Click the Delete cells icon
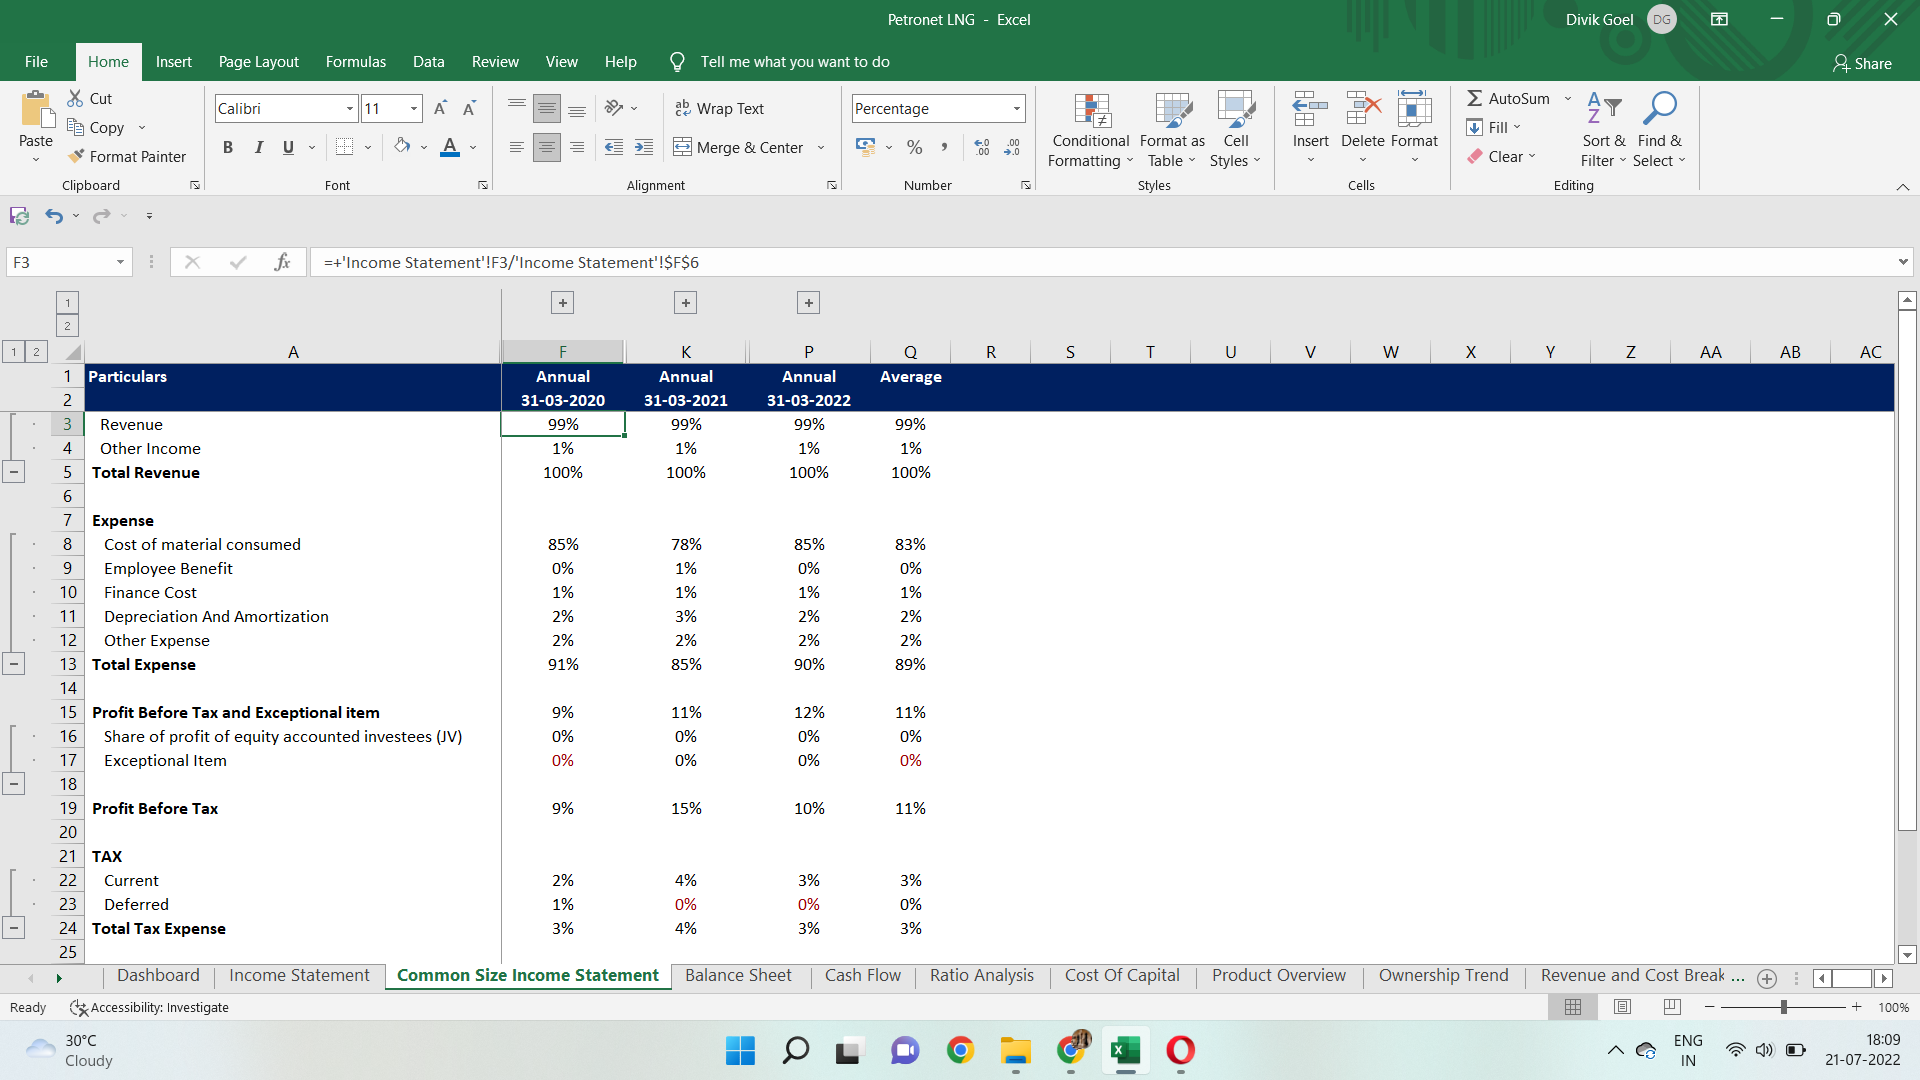Viewport: 1920px width, 1080px height. tap(1363, 108)
